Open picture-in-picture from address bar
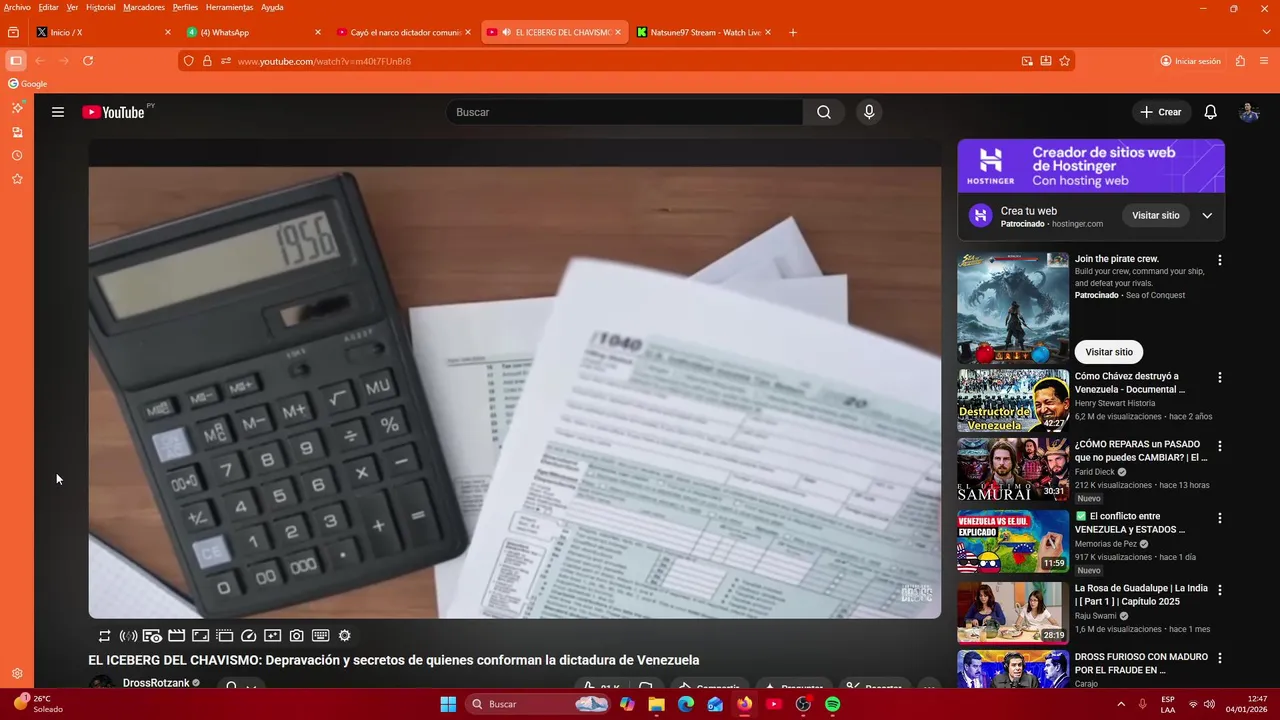The width and height of the screenshot is (1280, 720). coord(1027,61)
